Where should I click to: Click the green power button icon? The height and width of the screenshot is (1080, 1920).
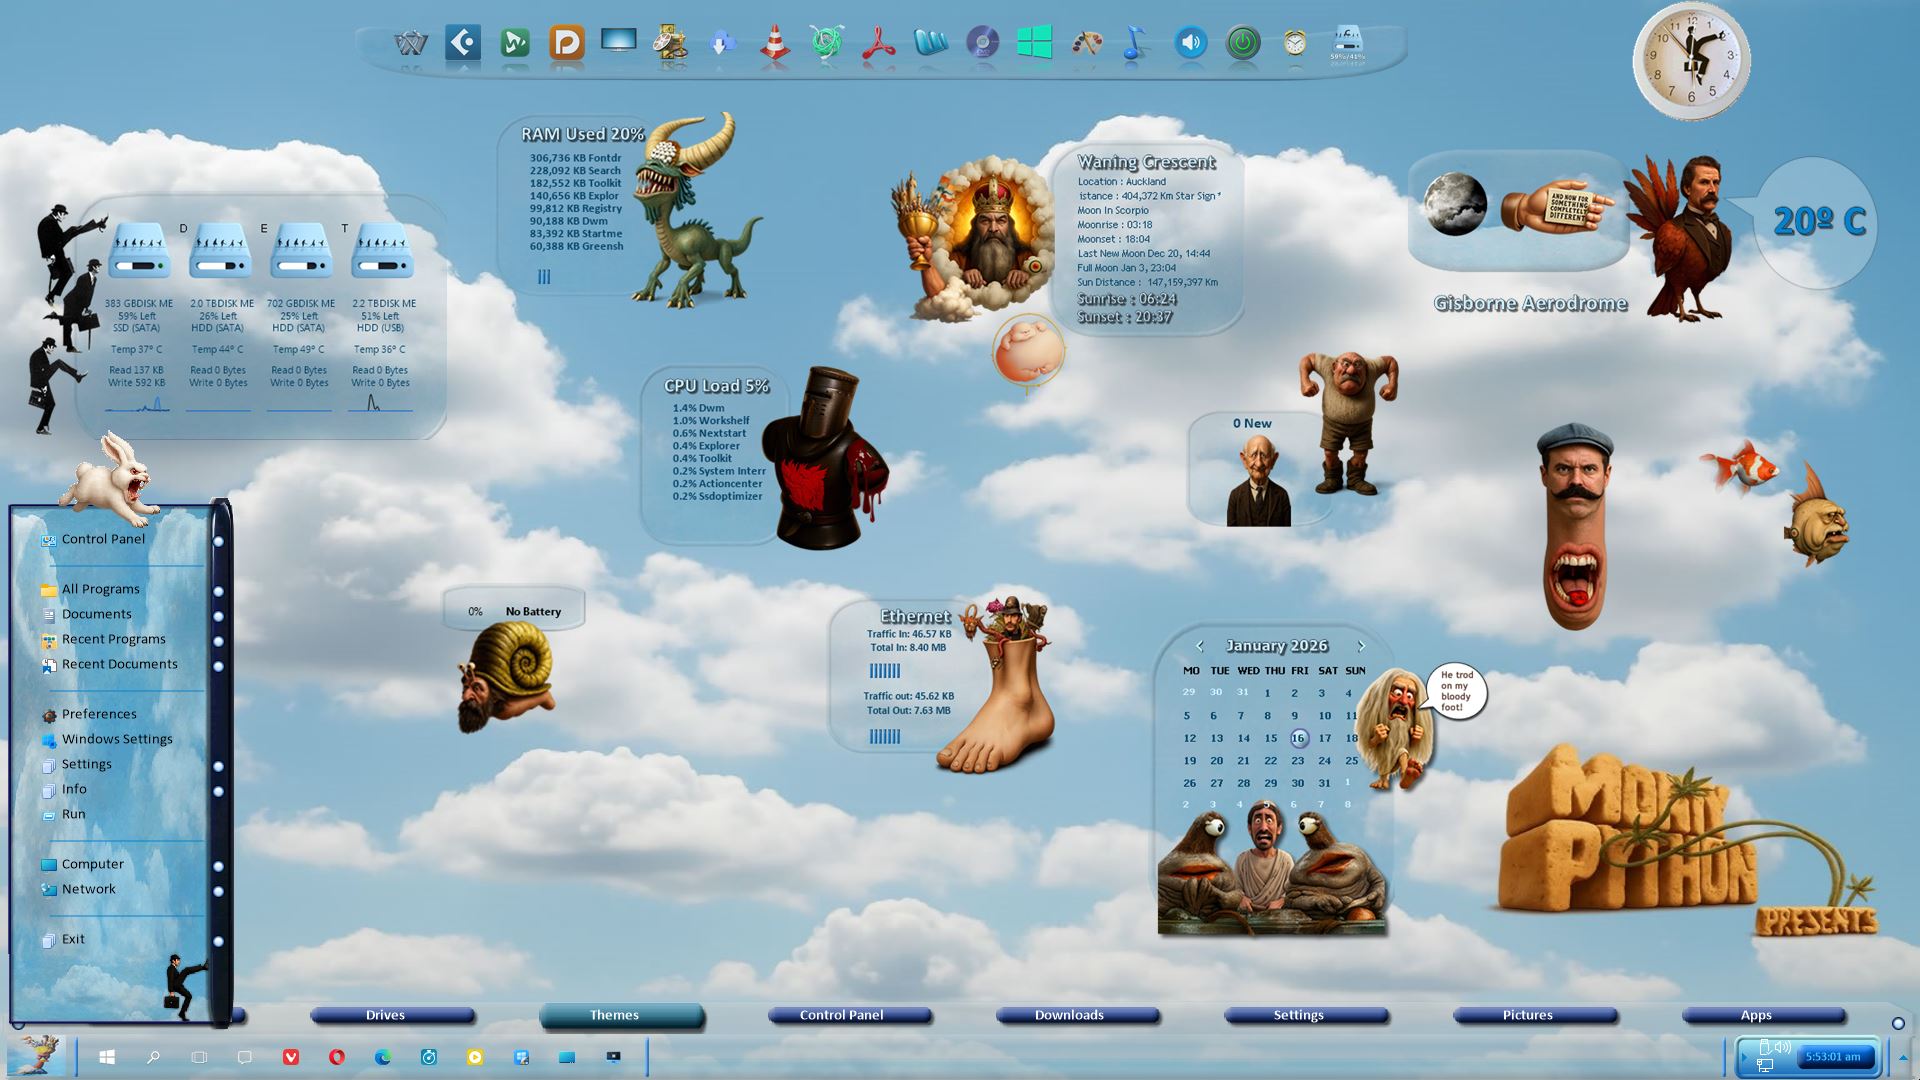pos(1242,43)
